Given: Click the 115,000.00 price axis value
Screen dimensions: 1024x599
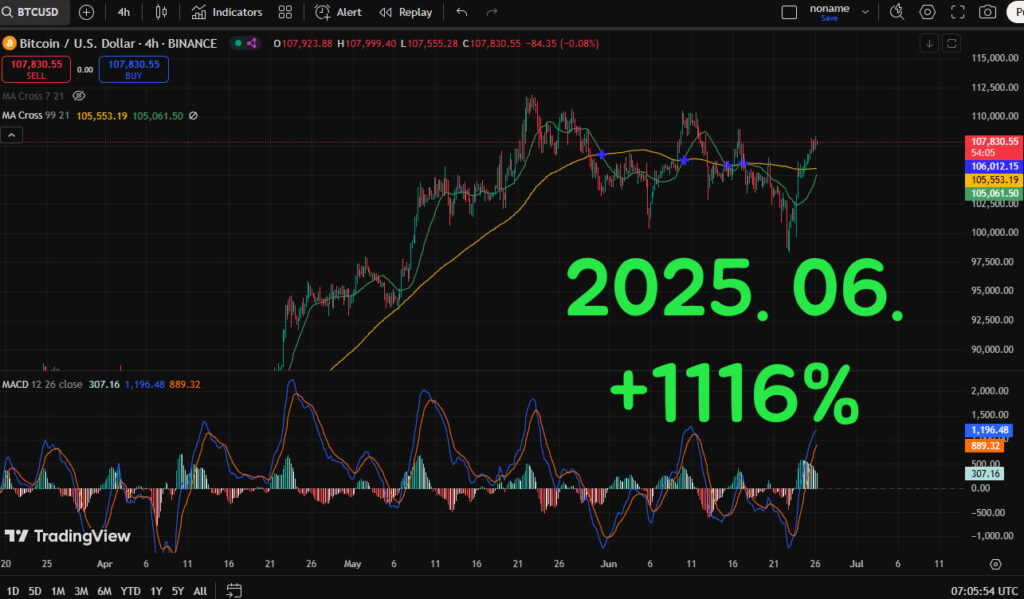Looking at the screenshot, I should (995, 58).
